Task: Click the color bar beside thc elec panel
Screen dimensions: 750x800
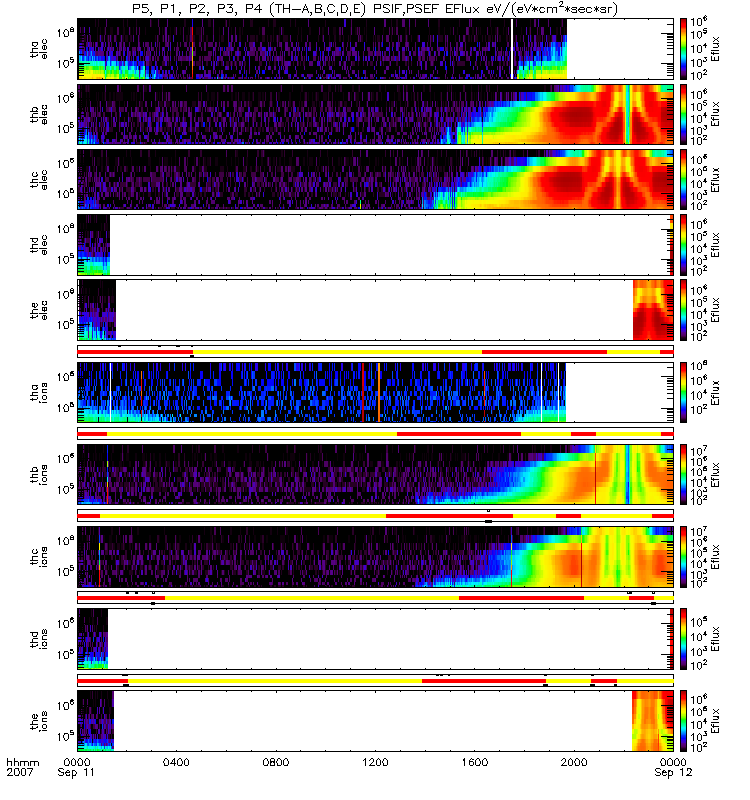Action: (684, 179)
